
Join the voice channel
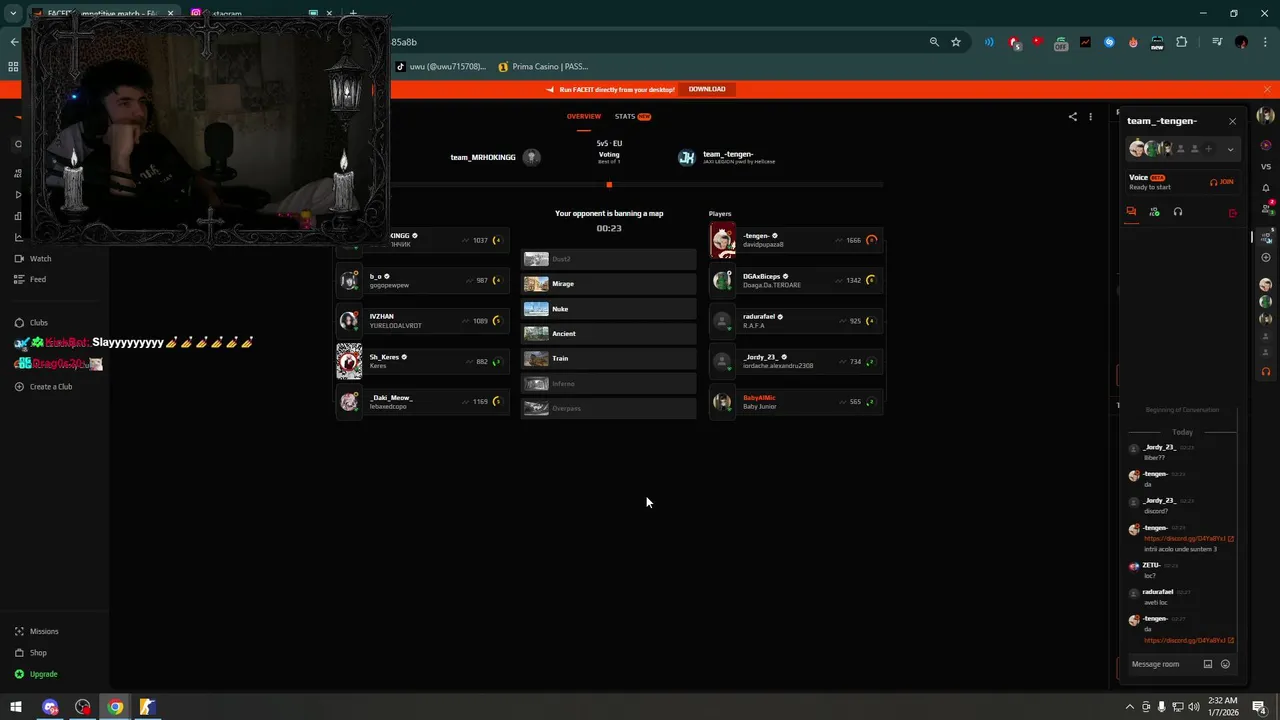[1221, 182]
